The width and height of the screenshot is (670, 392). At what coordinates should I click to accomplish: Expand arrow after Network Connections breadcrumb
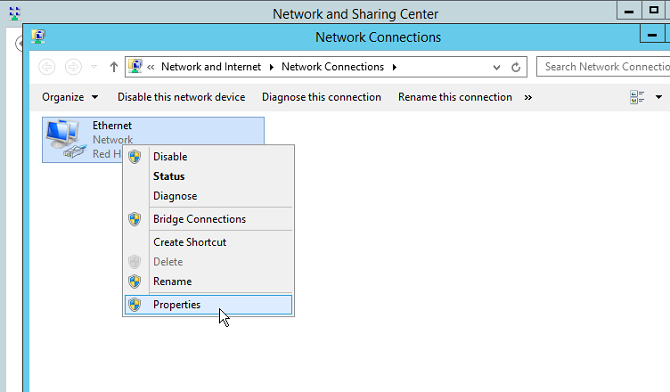[394, 67]
